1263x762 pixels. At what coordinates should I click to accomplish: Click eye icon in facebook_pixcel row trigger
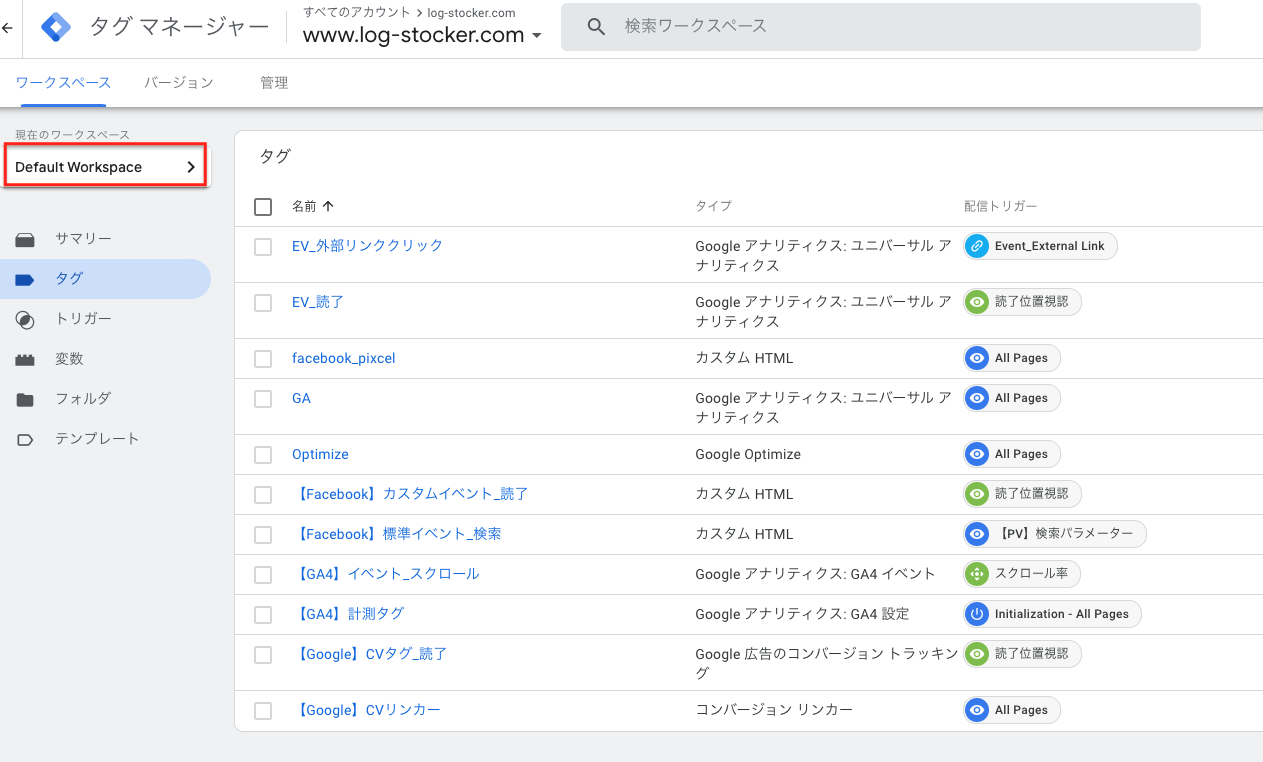[977, 358]
